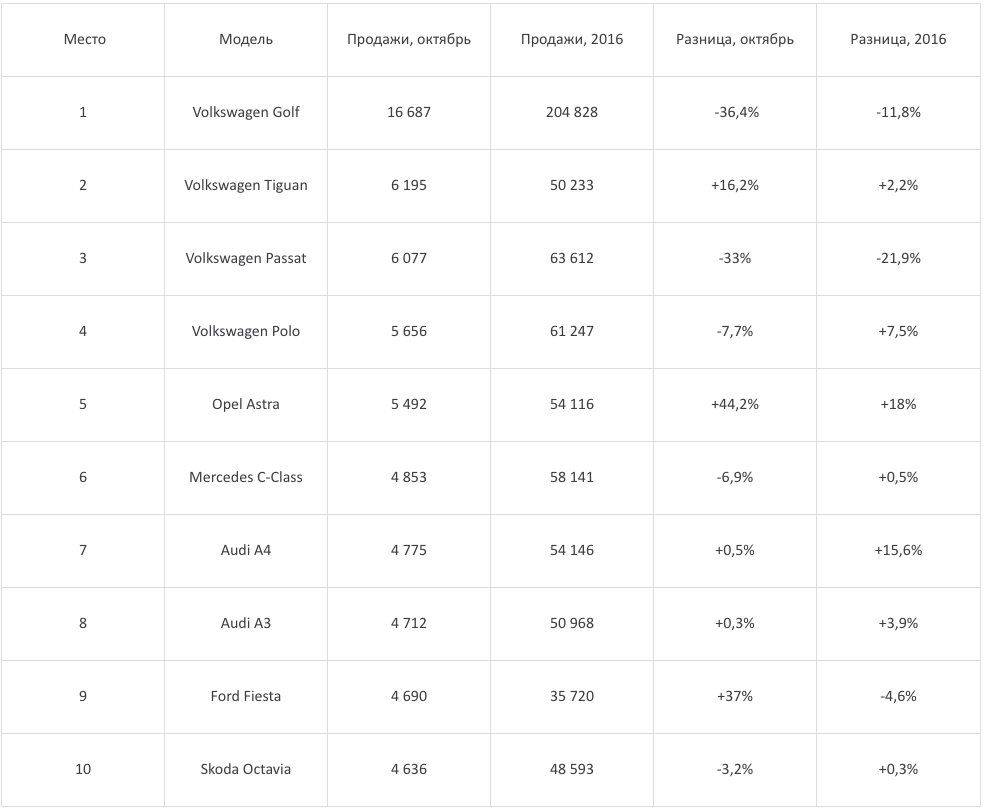Click the Volkswagen Passat cell
Viewport: 988px width, 811px height.
[246, 258]
